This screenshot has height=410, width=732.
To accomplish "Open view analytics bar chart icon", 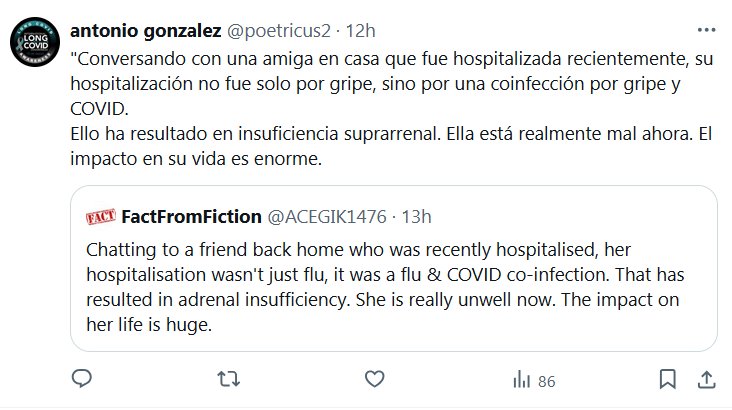I will click(521, 379).
